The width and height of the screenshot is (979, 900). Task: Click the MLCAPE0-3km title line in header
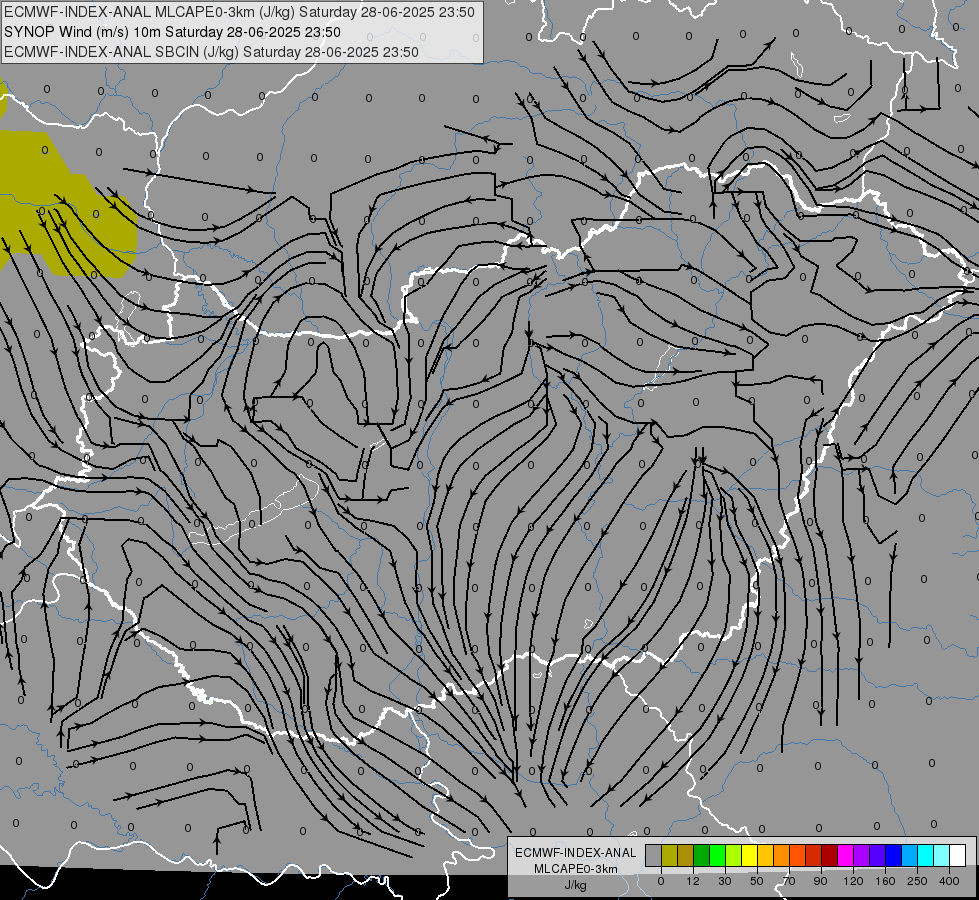point(239,12)
